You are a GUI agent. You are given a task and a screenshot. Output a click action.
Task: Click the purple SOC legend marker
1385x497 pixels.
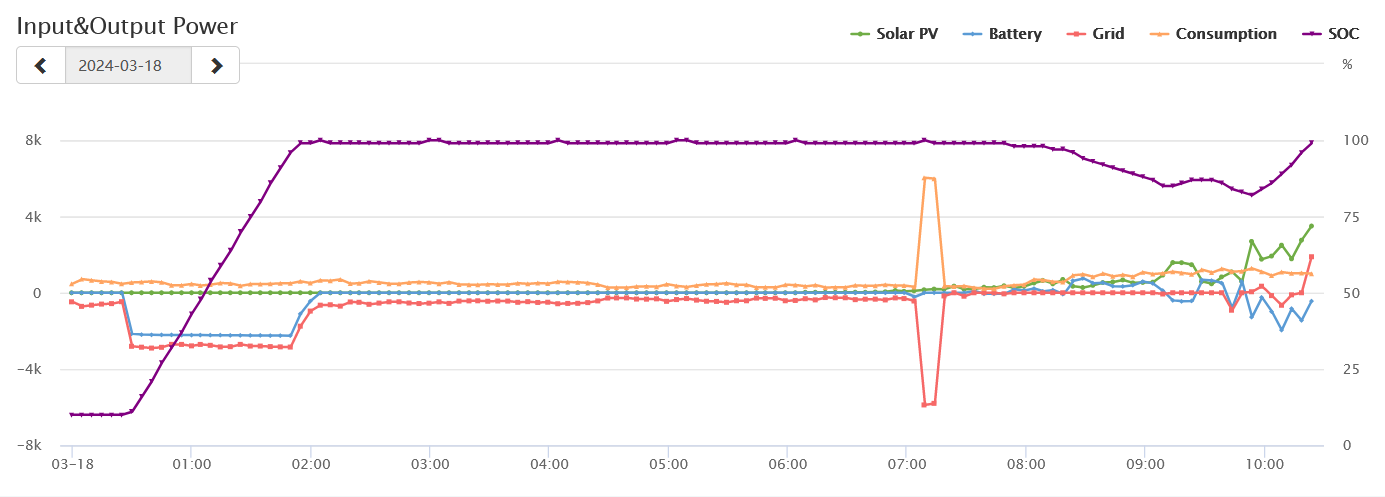(x=1311, y=34)
